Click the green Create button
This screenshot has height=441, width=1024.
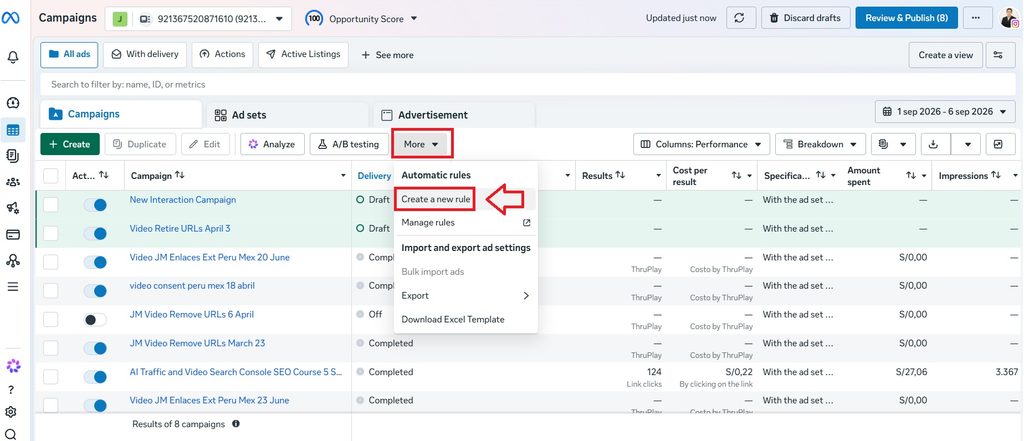click(x=70, y=144)
